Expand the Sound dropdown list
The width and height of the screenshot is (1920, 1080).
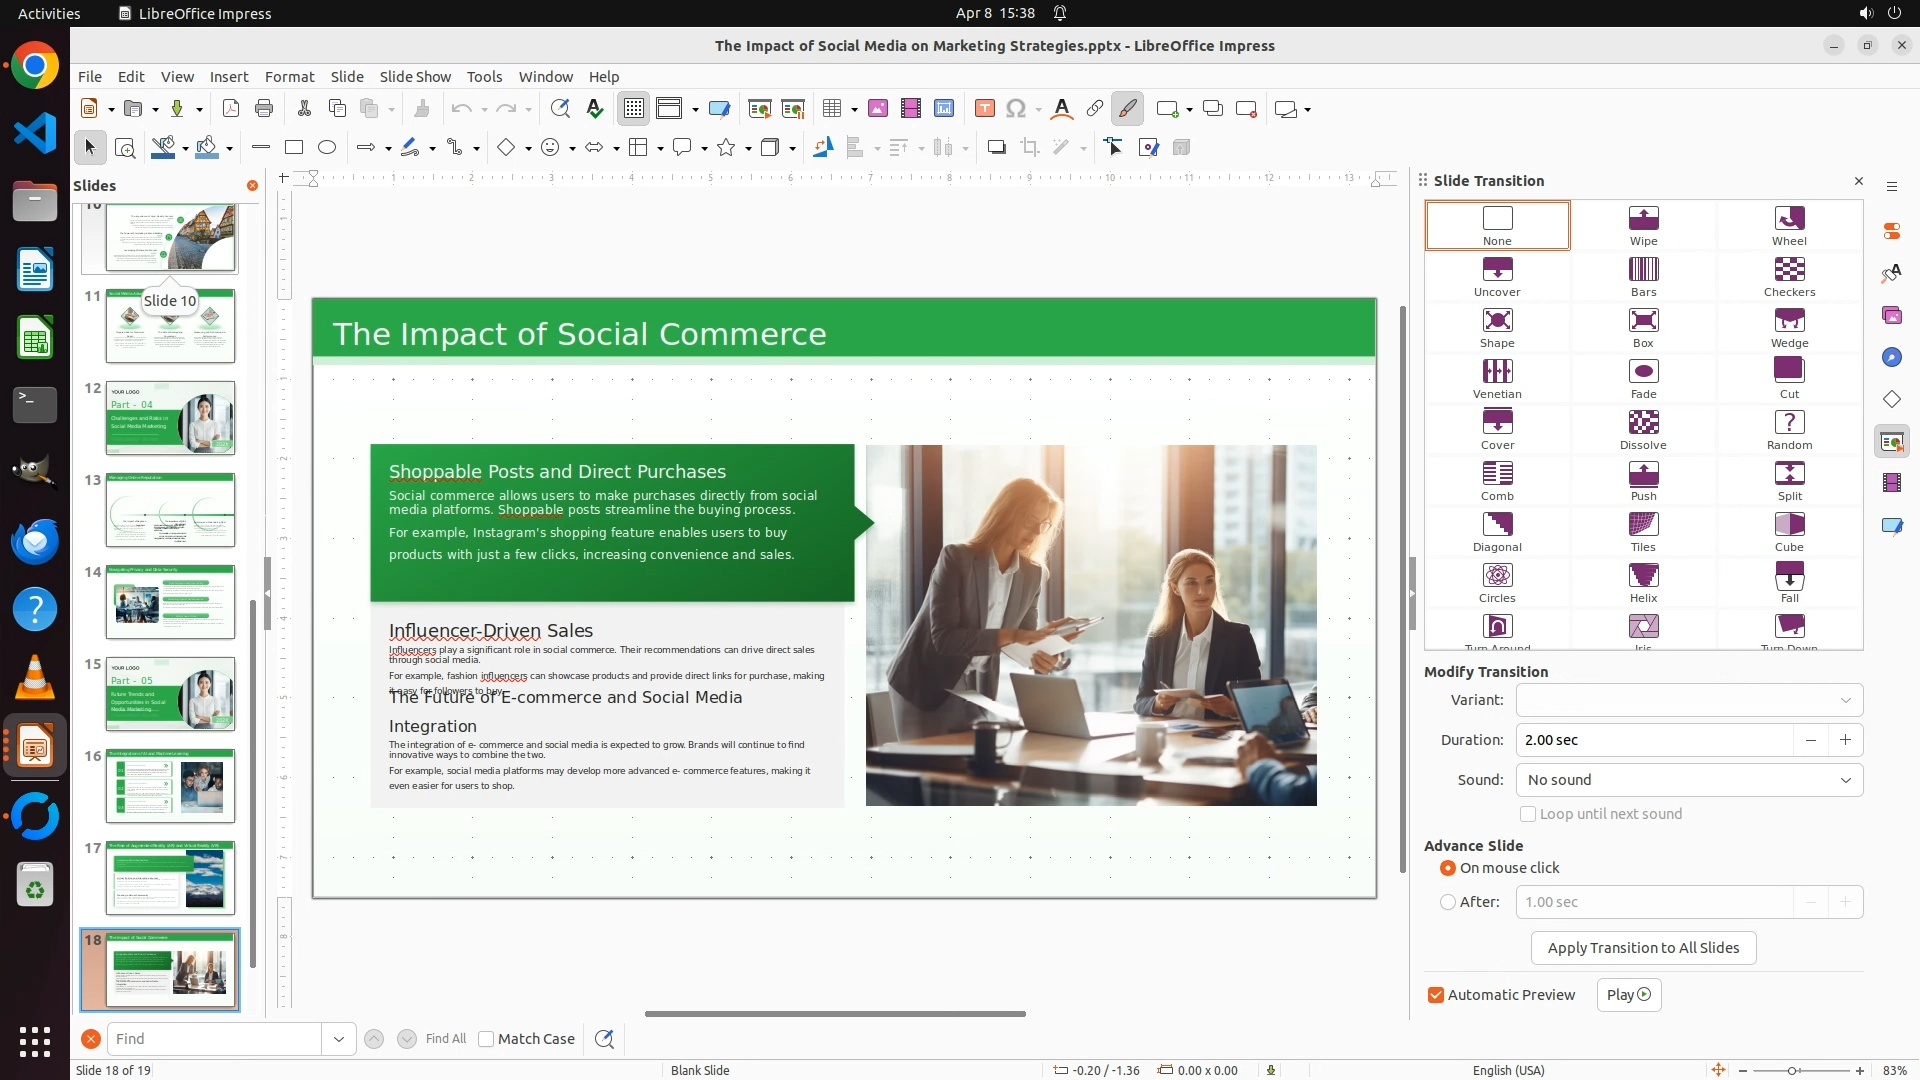coord(1689,780)
